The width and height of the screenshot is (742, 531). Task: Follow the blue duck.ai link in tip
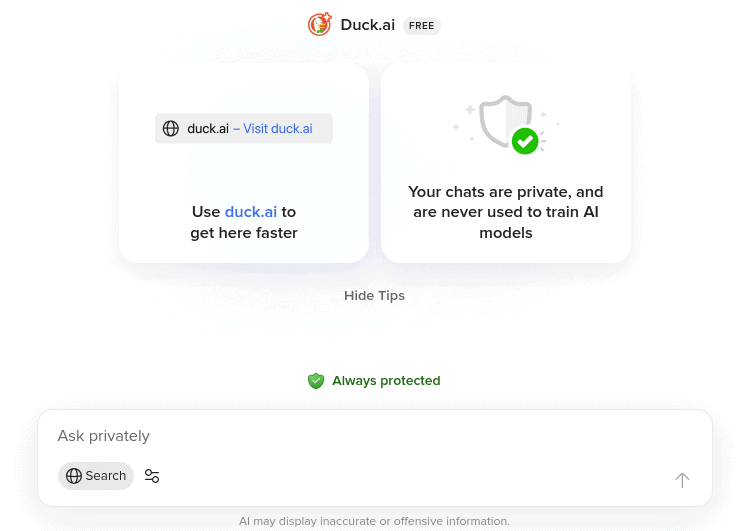250,212
